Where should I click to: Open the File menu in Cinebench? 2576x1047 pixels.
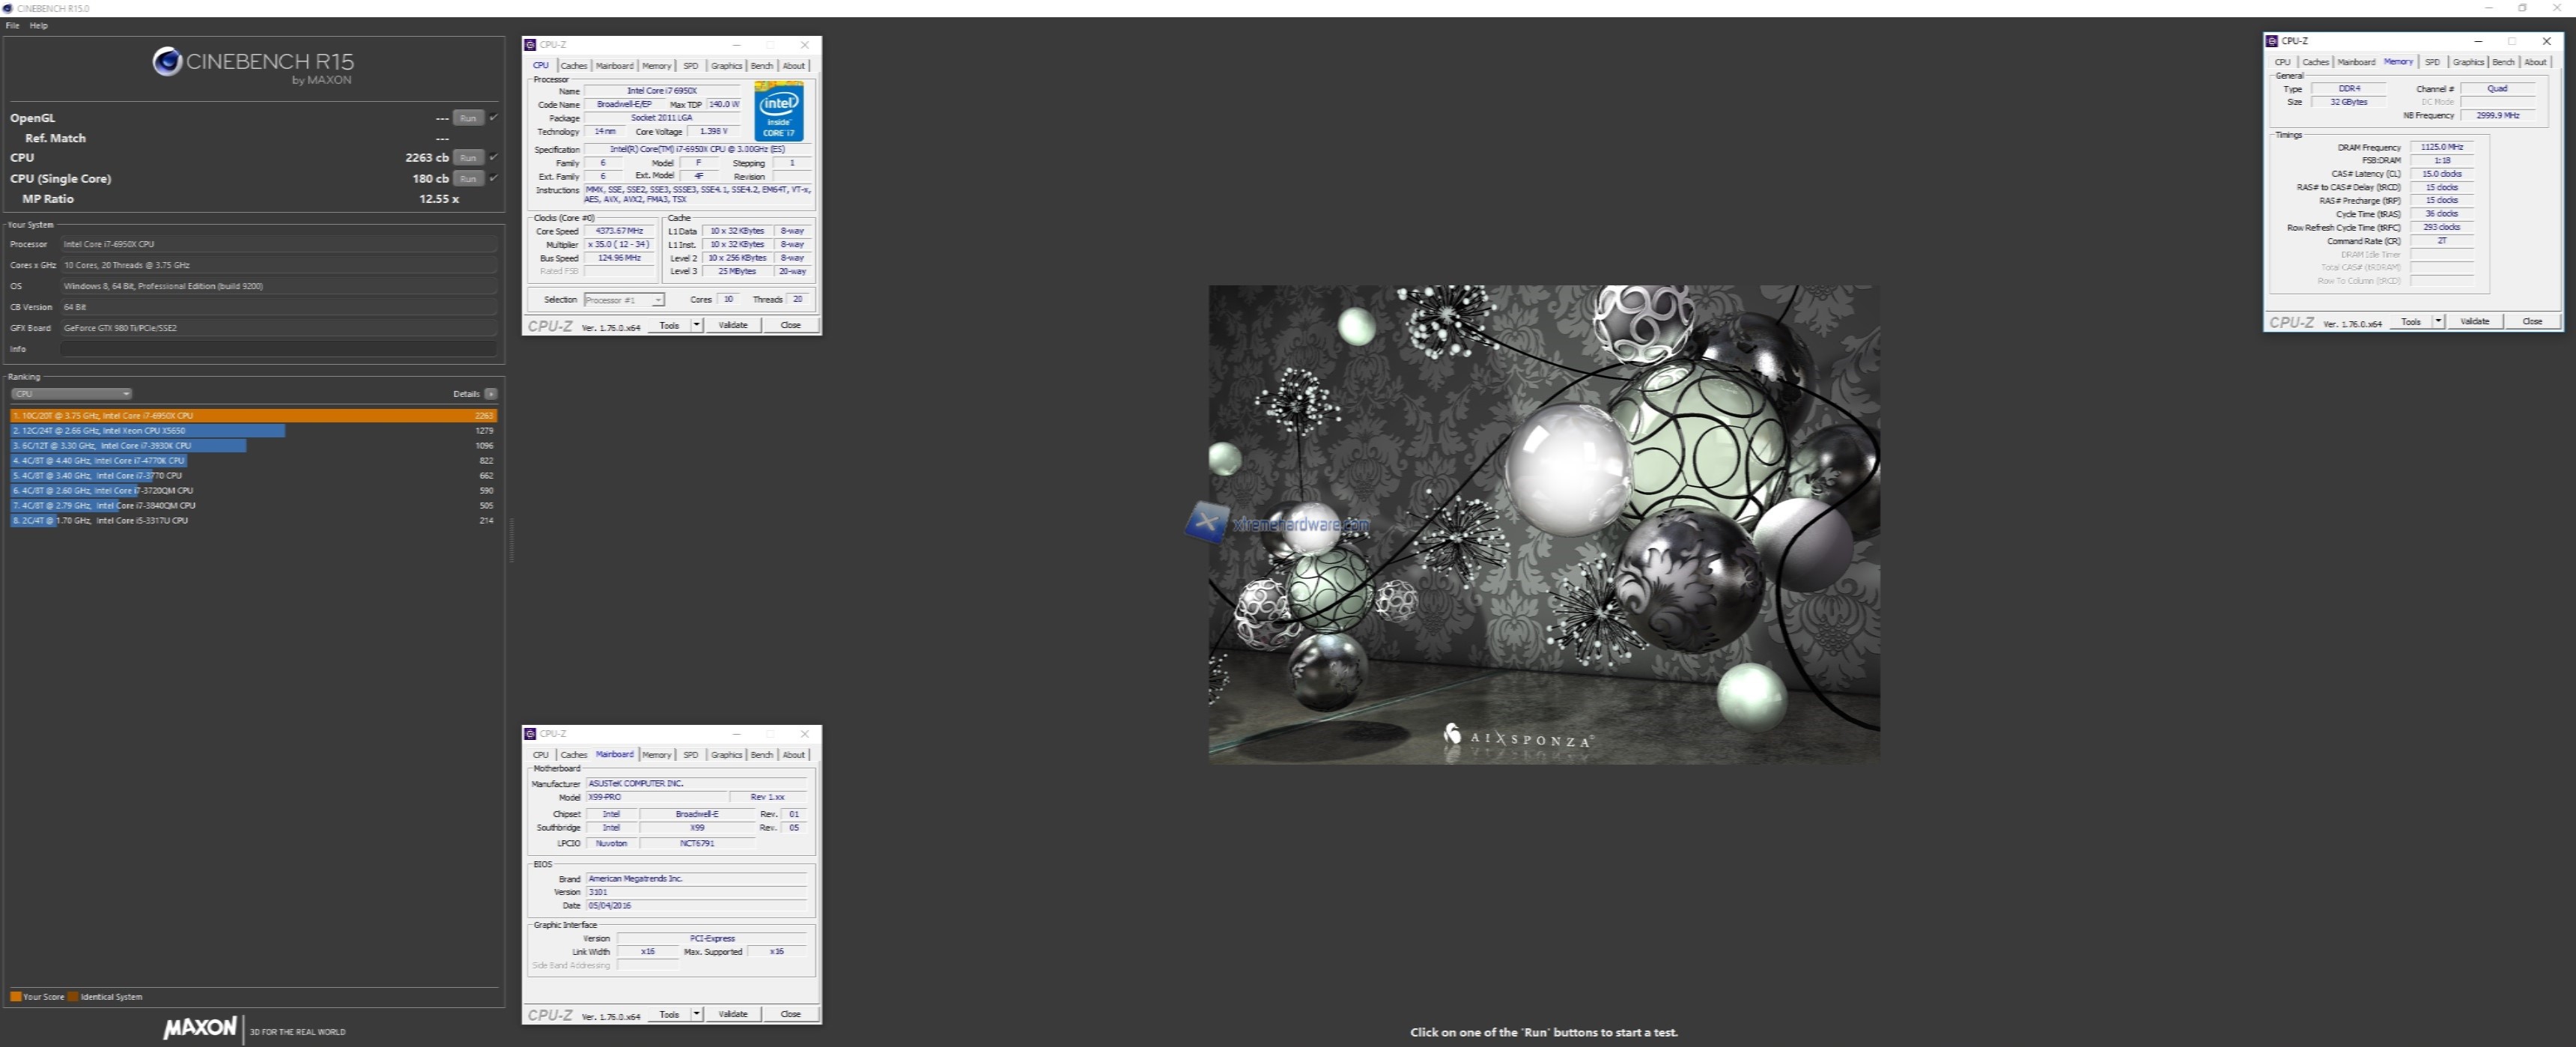tap(11, 25)
